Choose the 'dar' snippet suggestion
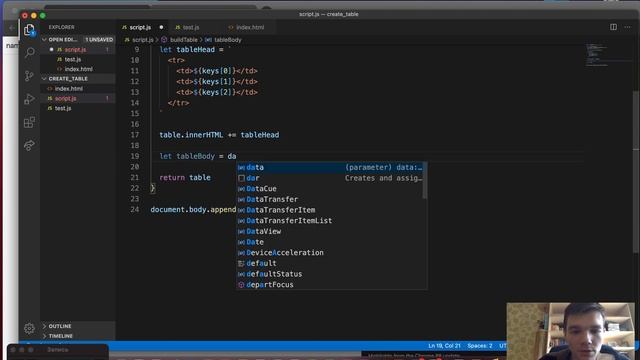 click(331, 178)
